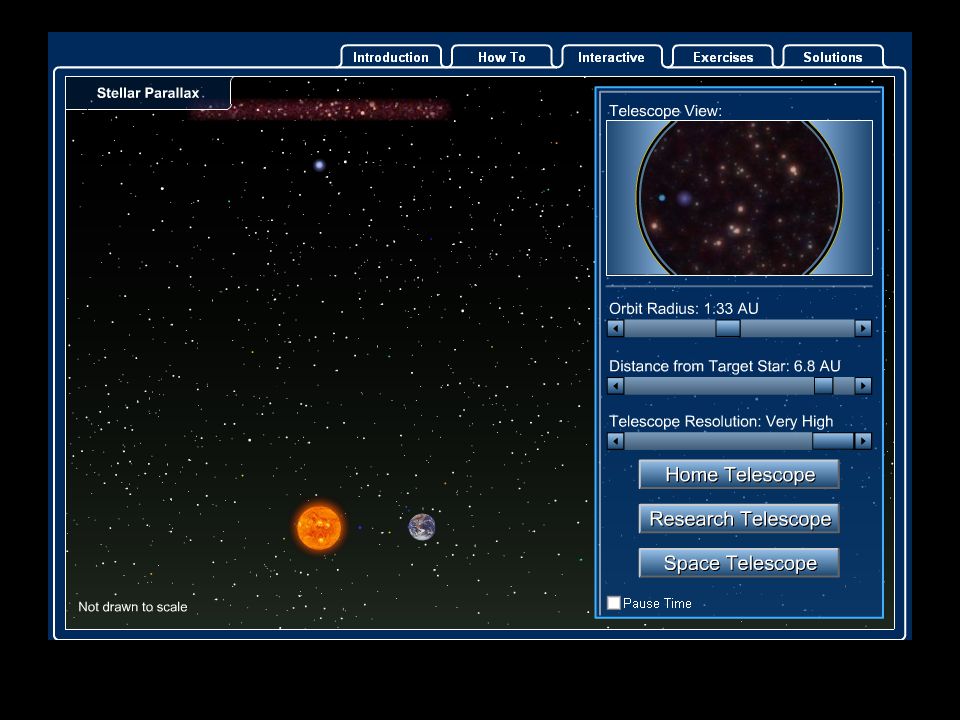The image size is (960, 720).
Task: View the Solutions tab
Action: pos(833,57)
